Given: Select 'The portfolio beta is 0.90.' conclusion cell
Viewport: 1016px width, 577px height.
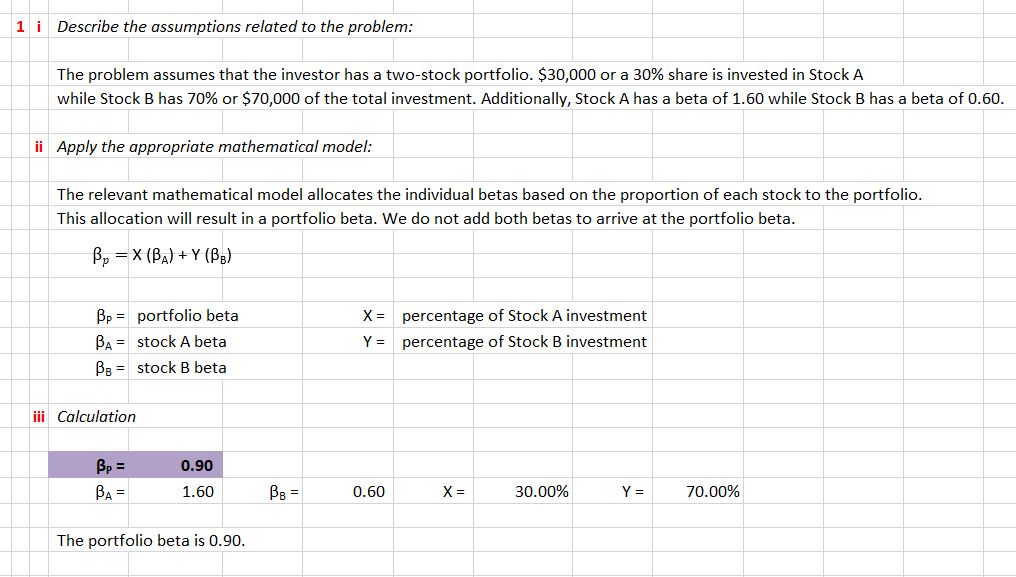Looking at the screenshot, I should coord(151,540).
